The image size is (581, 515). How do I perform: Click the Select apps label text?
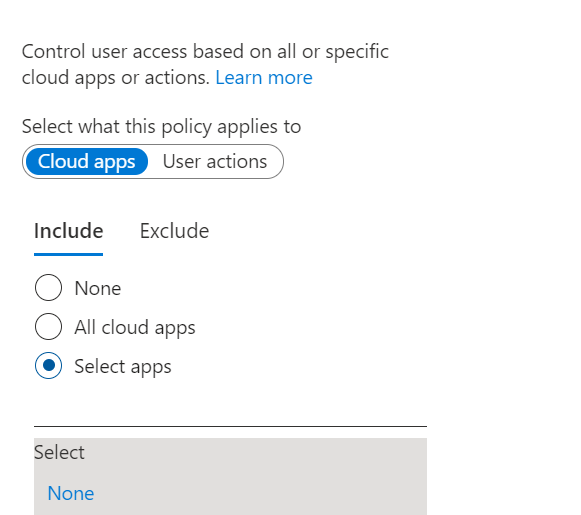(123, 367)
